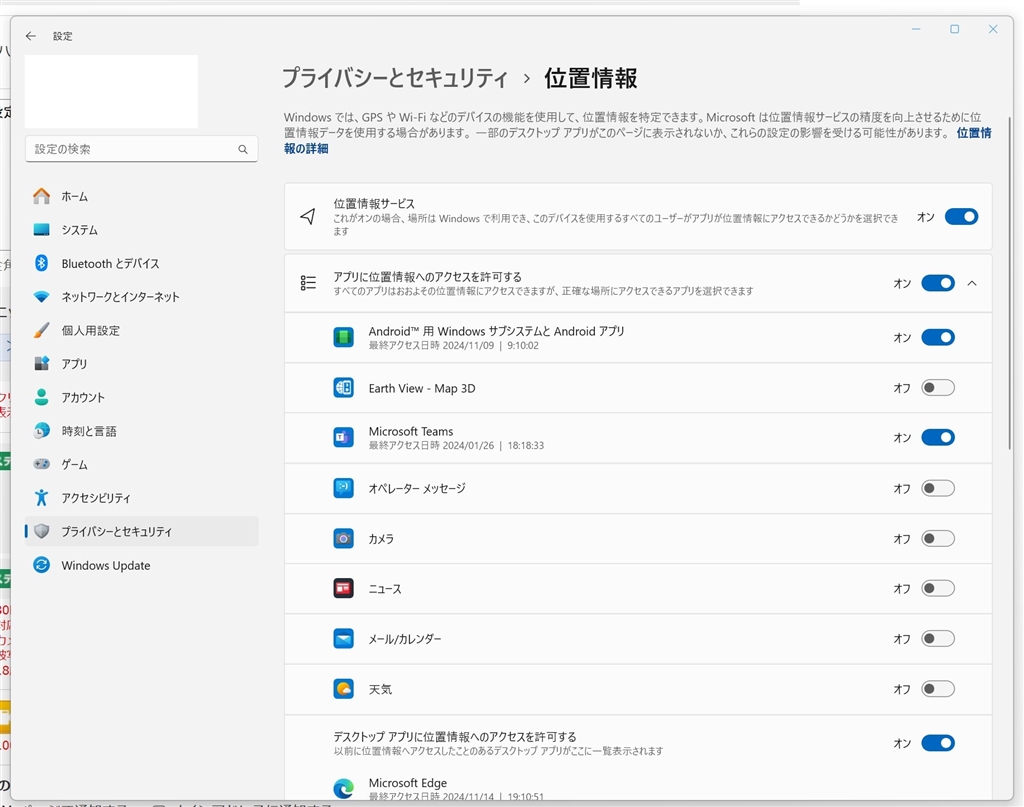Screen dimensions: 1024x807
Task: Click the personalization paintbrush icon
Action: (x=42, y=330)
